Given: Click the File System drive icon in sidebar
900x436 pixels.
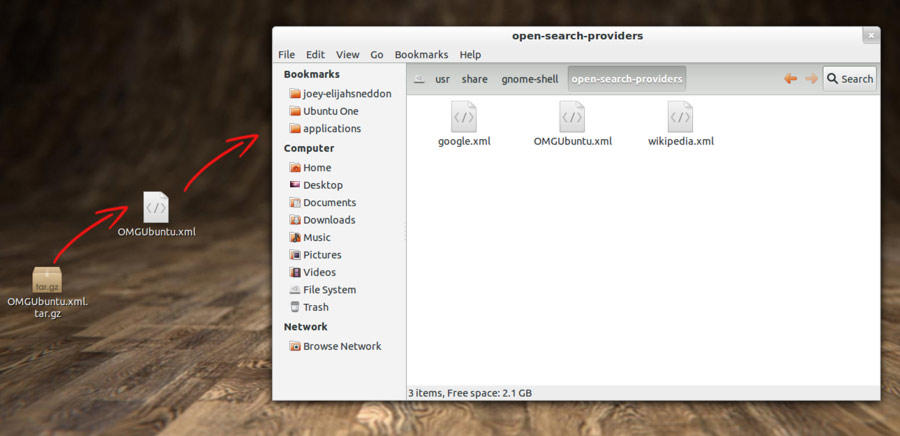Looking at the screenshot, I should [295, 290].
